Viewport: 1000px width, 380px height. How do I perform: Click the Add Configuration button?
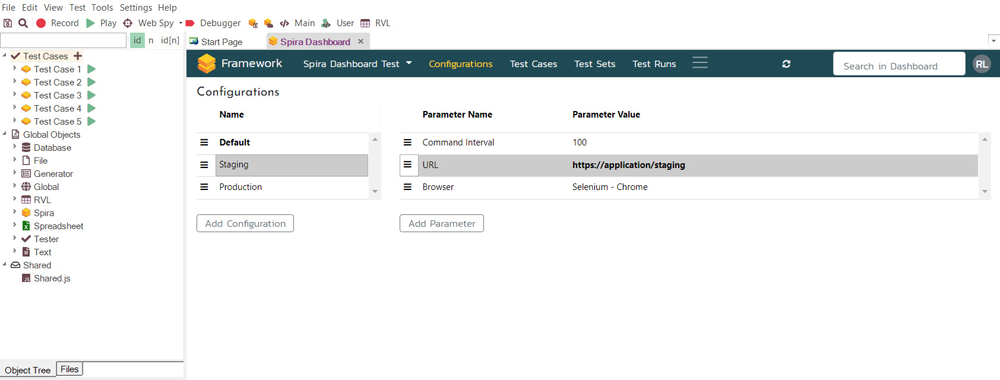pos(245,224)
